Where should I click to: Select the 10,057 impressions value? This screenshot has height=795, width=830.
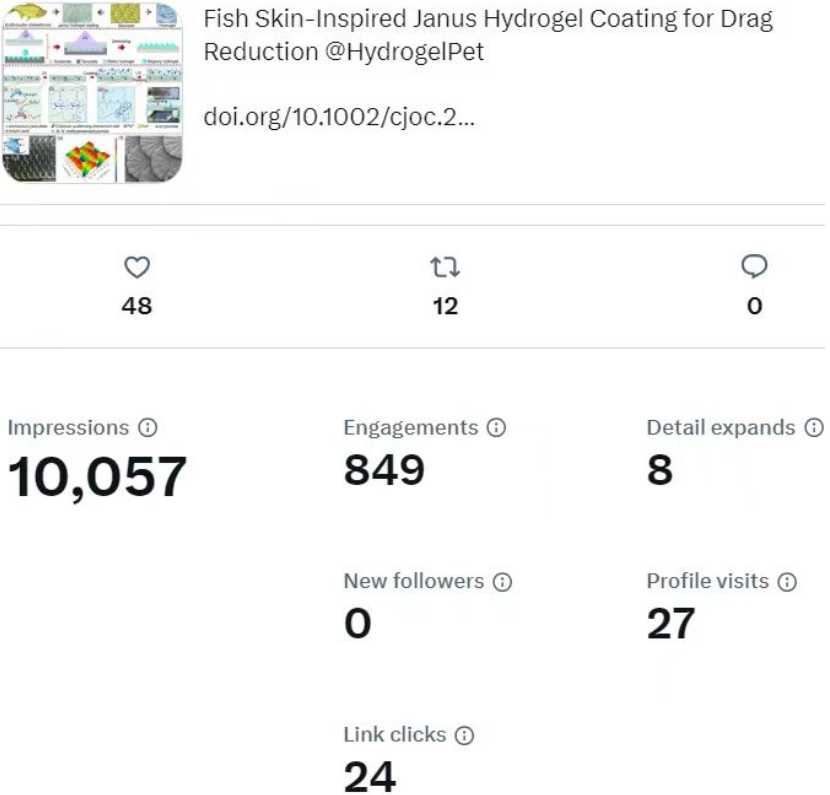[x=97, y=476]
